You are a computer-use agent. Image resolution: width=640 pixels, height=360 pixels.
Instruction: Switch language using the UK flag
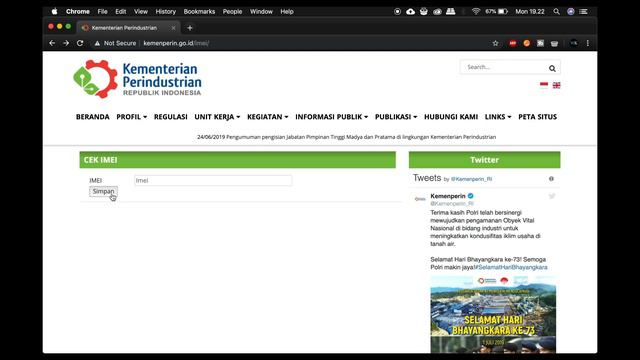556,85
